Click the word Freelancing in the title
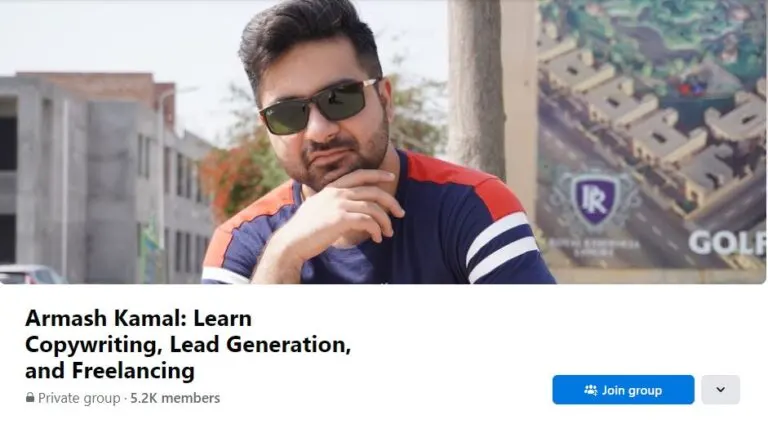This screenshot has width=768, height=424. (x=133, y=371)
